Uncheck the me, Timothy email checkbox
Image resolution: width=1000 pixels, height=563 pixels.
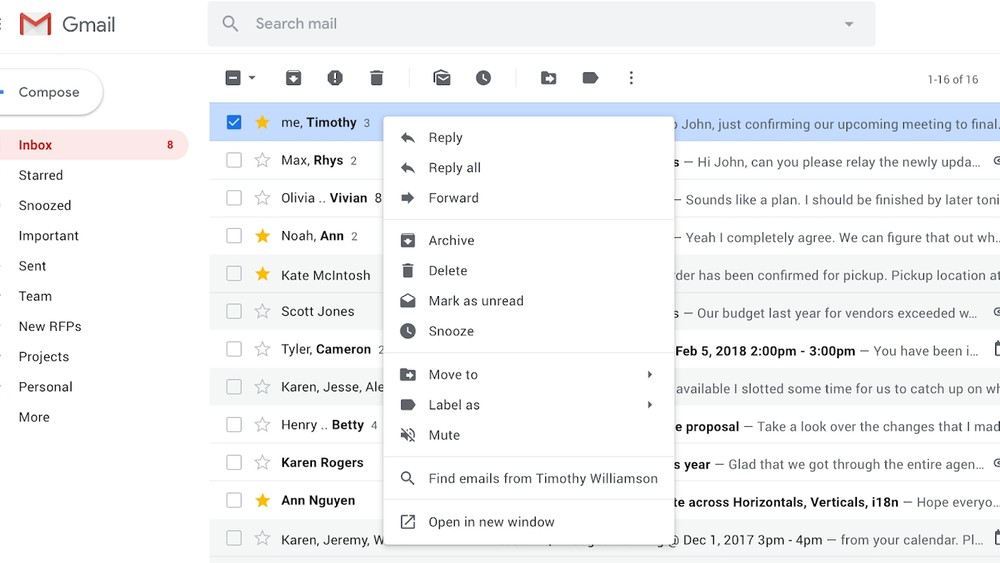pyautogui.click(x=234, y=122)
